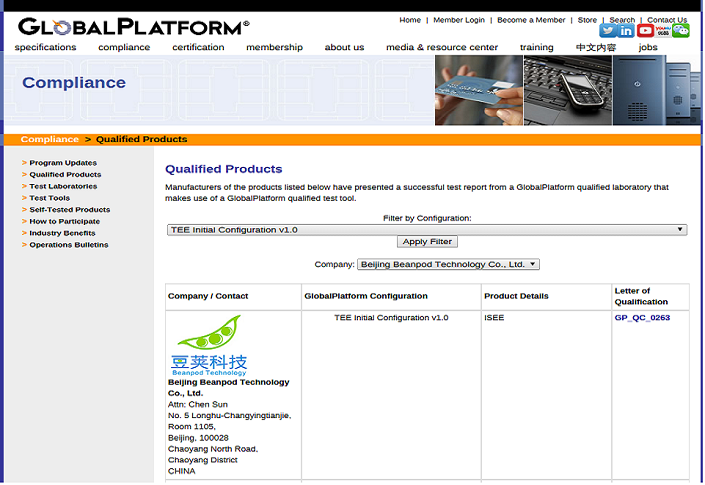This screenshot has height=485, width=705.
Task: Click the GlobalPlatform Configuration column header
Action: [x=391, y=297]
